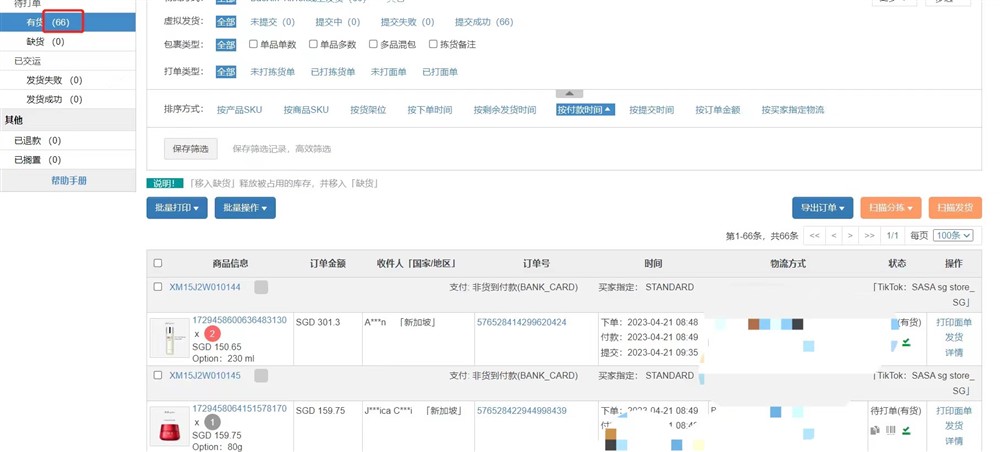Collapse the filter panel with the up-arrow handle
1000x452 pixels.
coord(568,93)
